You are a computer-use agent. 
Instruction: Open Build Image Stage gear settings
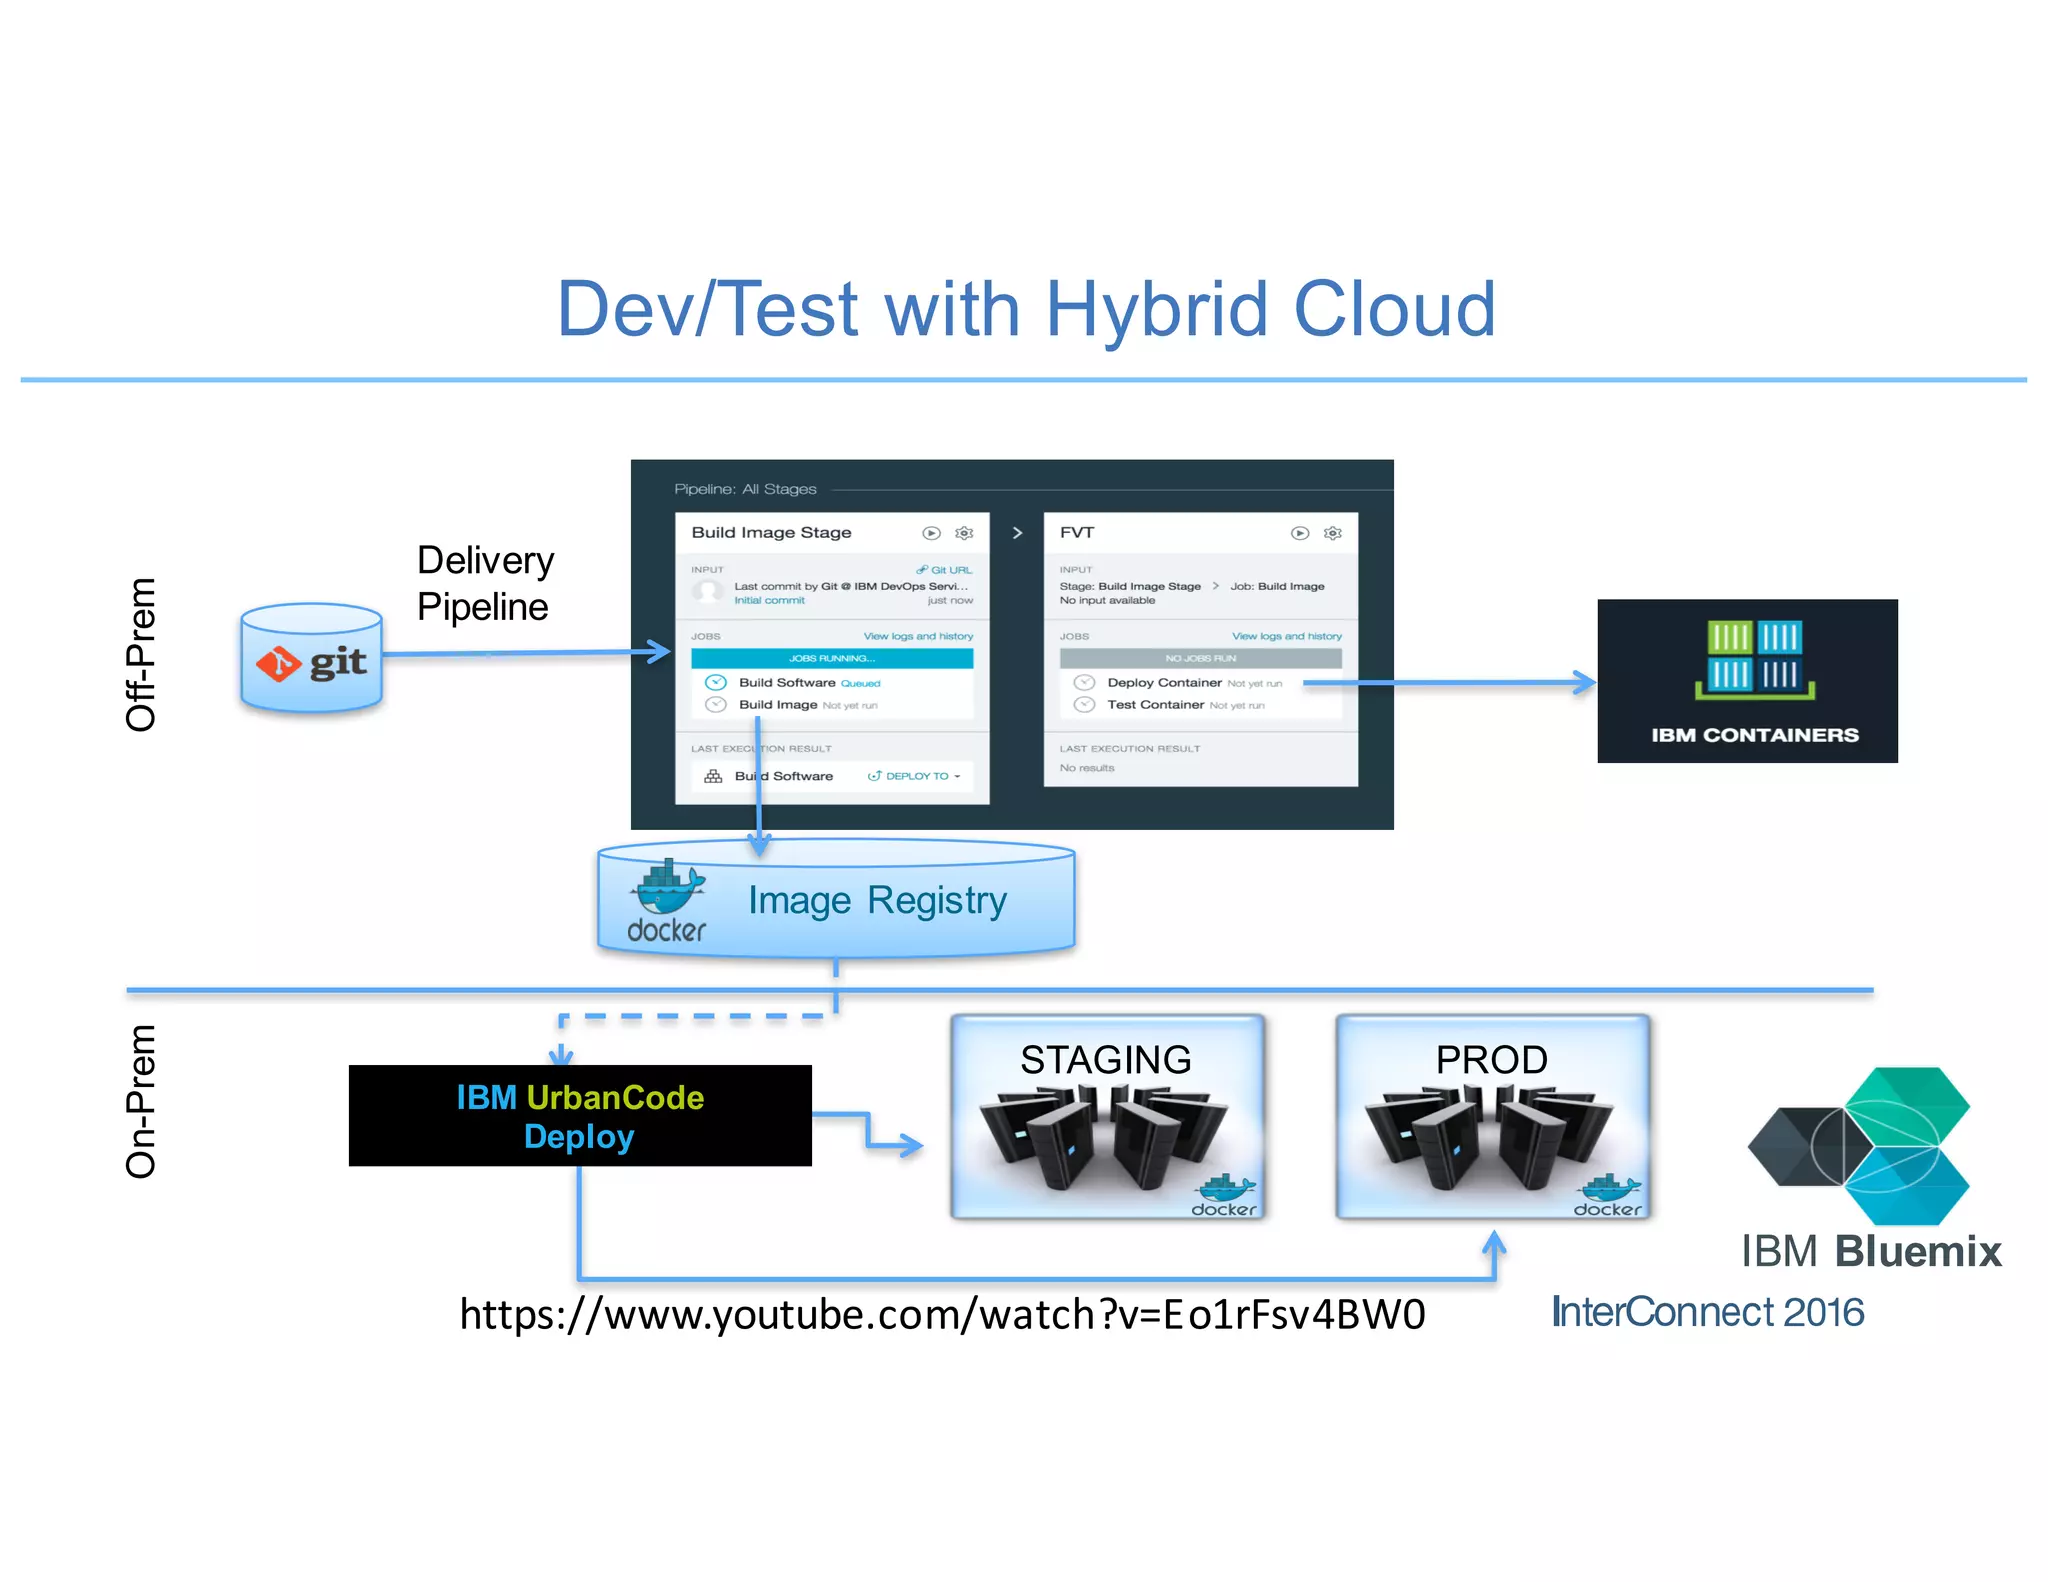pos(964,533)
